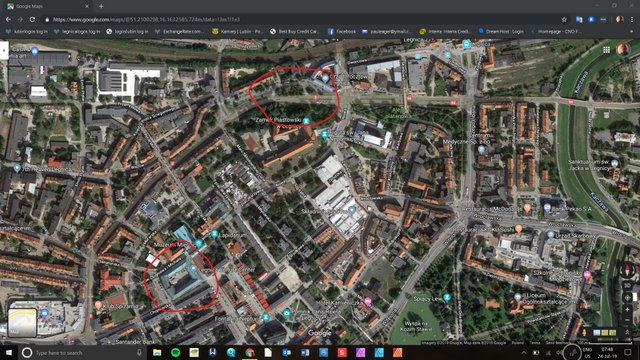Screen dimensions: 640x360
Task: Toggle the 3D tilt view button
Action: coord(627,285)
